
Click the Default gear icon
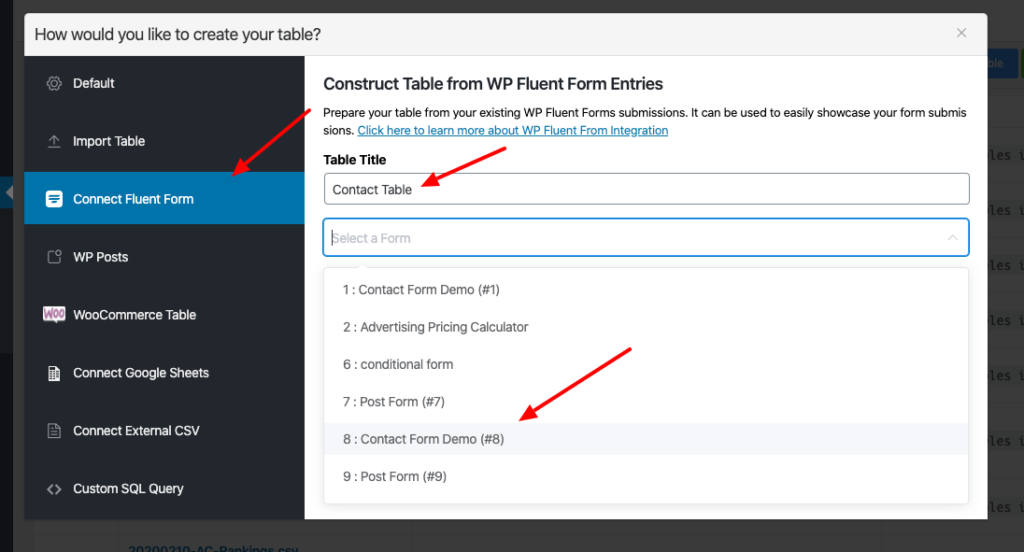pos(54,83)
